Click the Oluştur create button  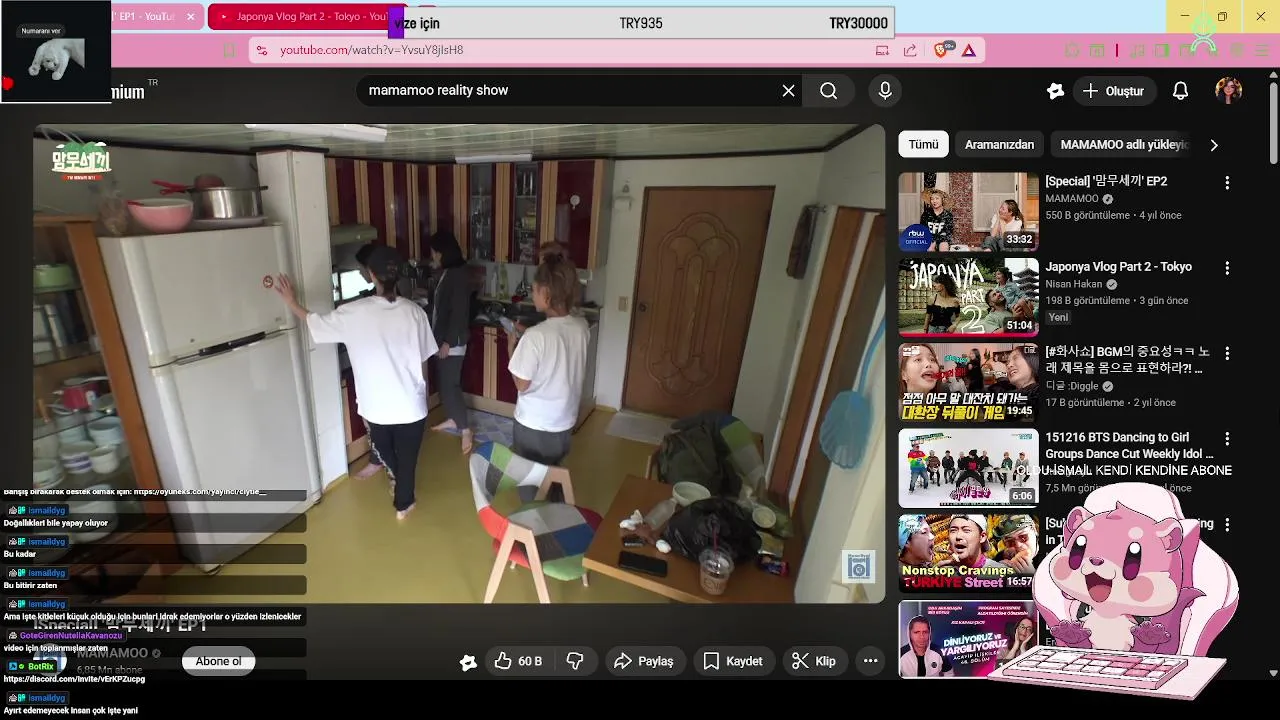pos(1114,91)
